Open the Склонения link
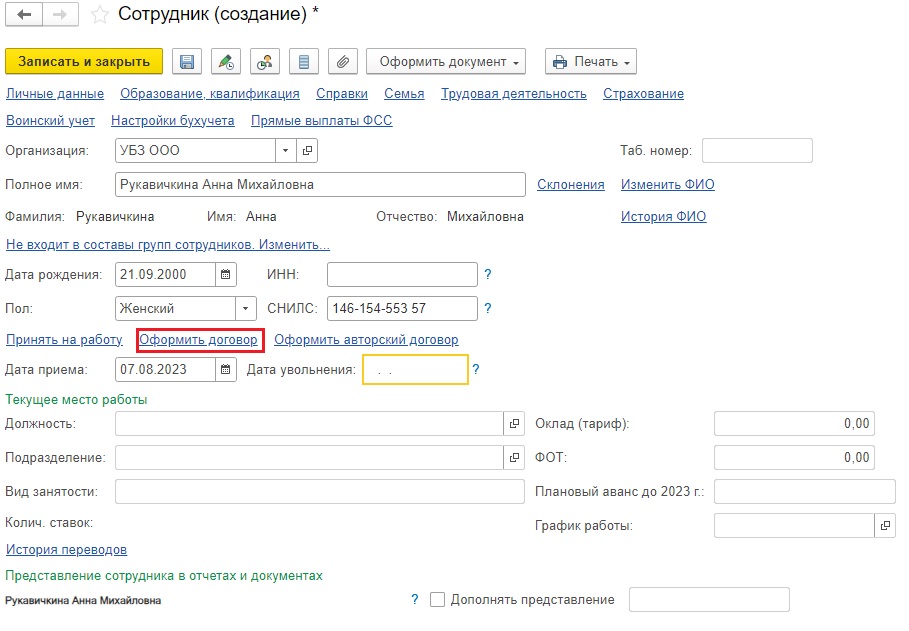909x631 pixels. [x=570, y=184]
